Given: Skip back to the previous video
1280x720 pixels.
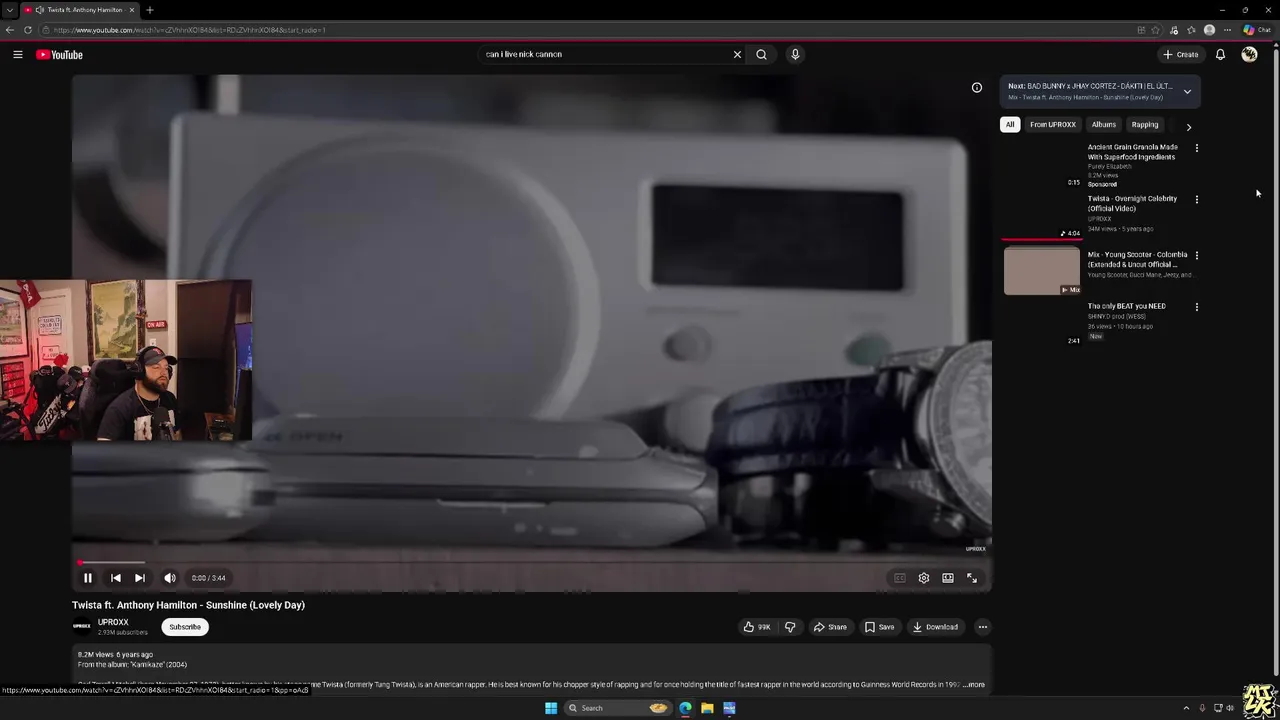Looking at the screenshot, I should [x=116, y=578].
